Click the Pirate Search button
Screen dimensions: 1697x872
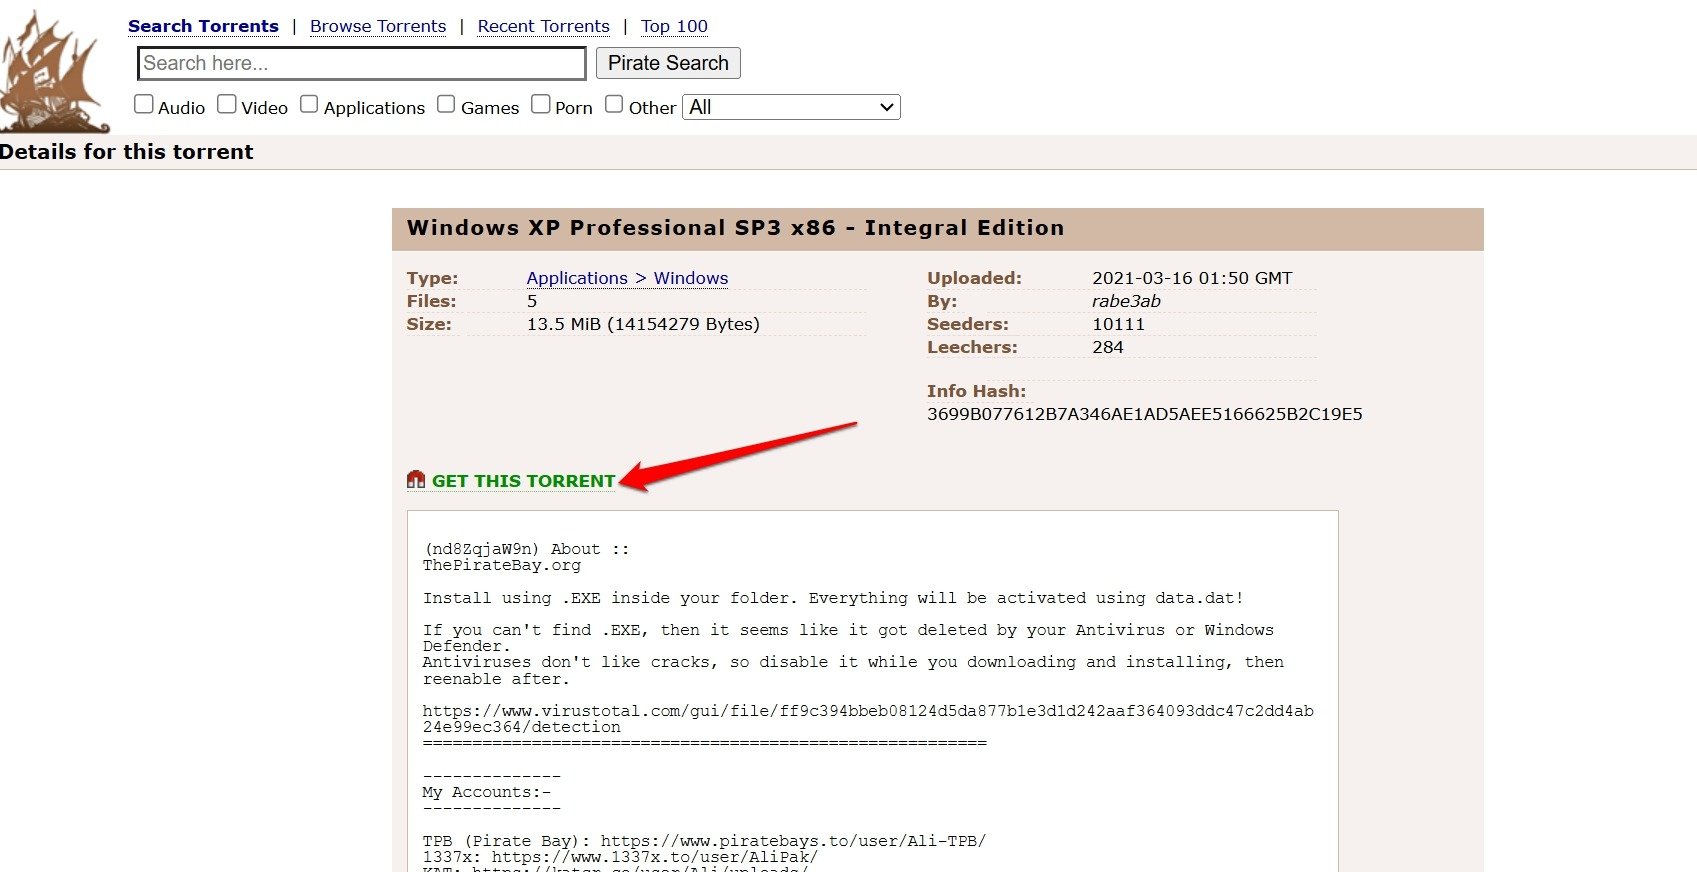point(668,63)
